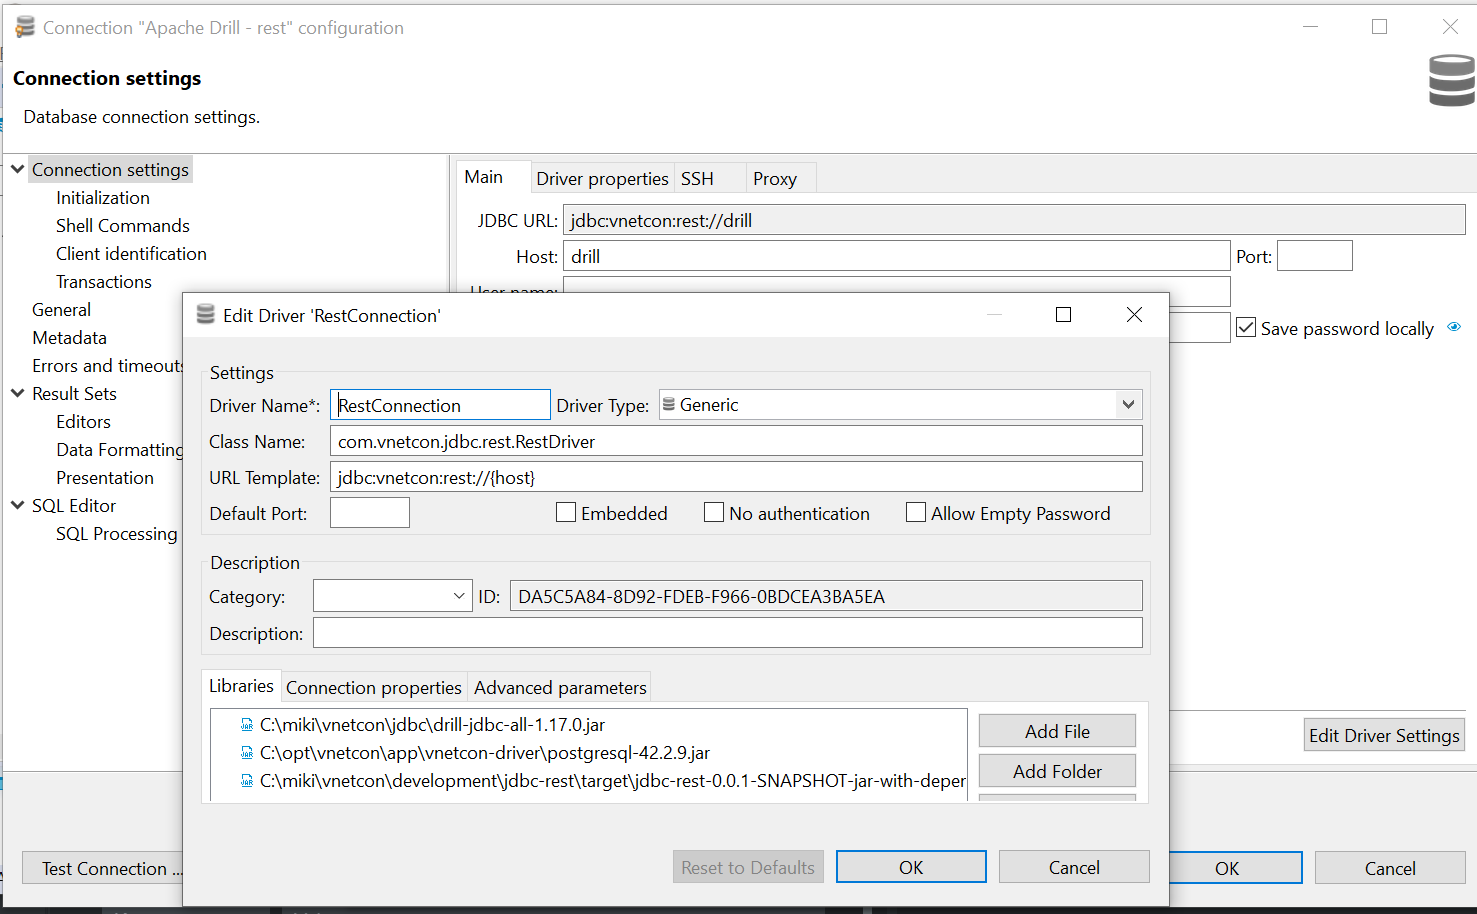This screenshot has height=914, width=1477.
Task: Click the Add File button
Action: [1057, 731]
